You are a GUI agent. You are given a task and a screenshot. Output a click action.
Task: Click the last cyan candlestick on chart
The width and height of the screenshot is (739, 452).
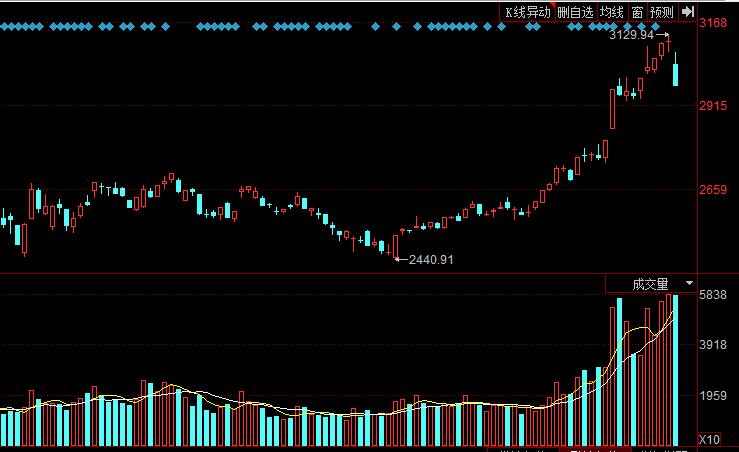click(x=675, y=74)
